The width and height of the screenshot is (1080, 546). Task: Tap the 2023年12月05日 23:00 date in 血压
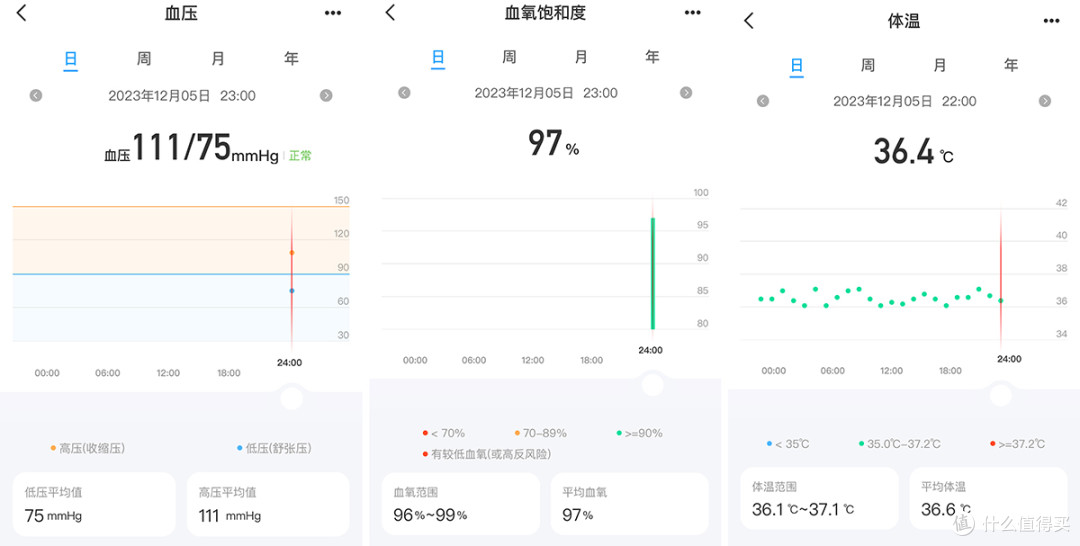(182, 96)
